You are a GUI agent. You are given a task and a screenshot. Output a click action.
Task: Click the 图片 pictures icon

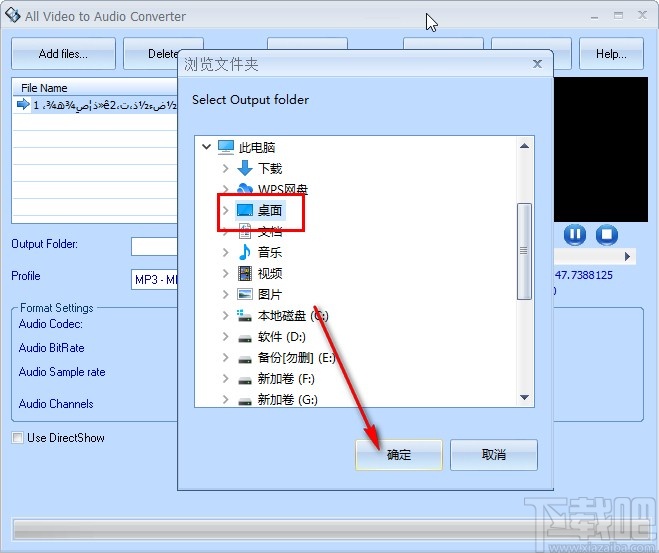coord(245,294)
